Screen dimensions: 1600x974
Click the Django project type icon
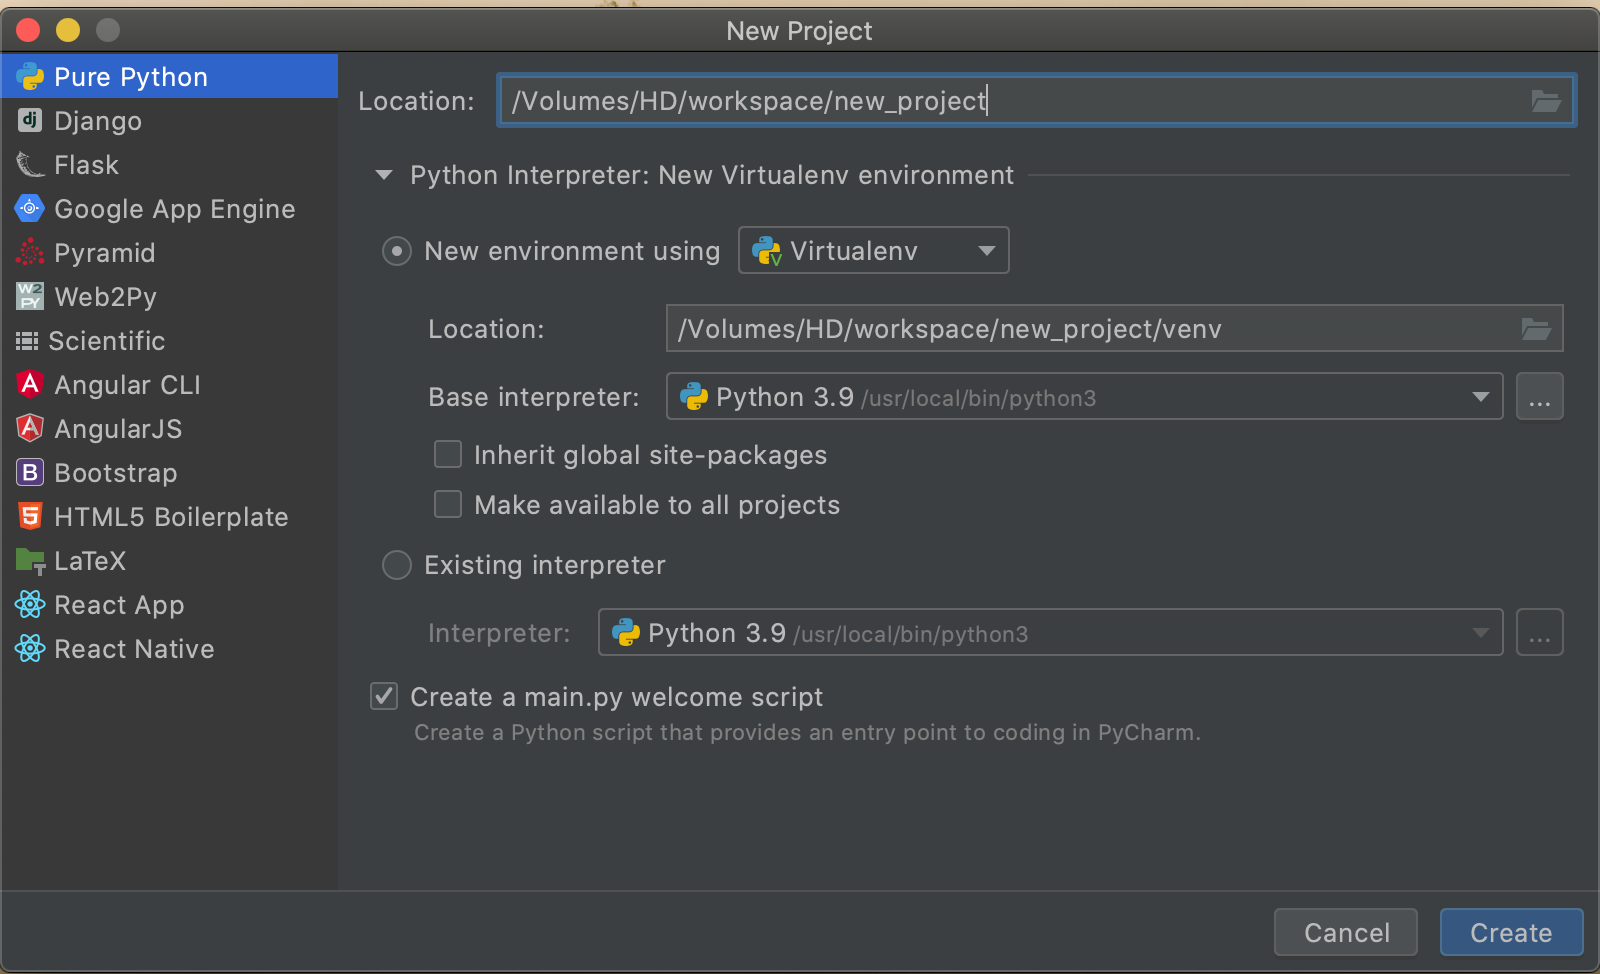coord(30,121)
